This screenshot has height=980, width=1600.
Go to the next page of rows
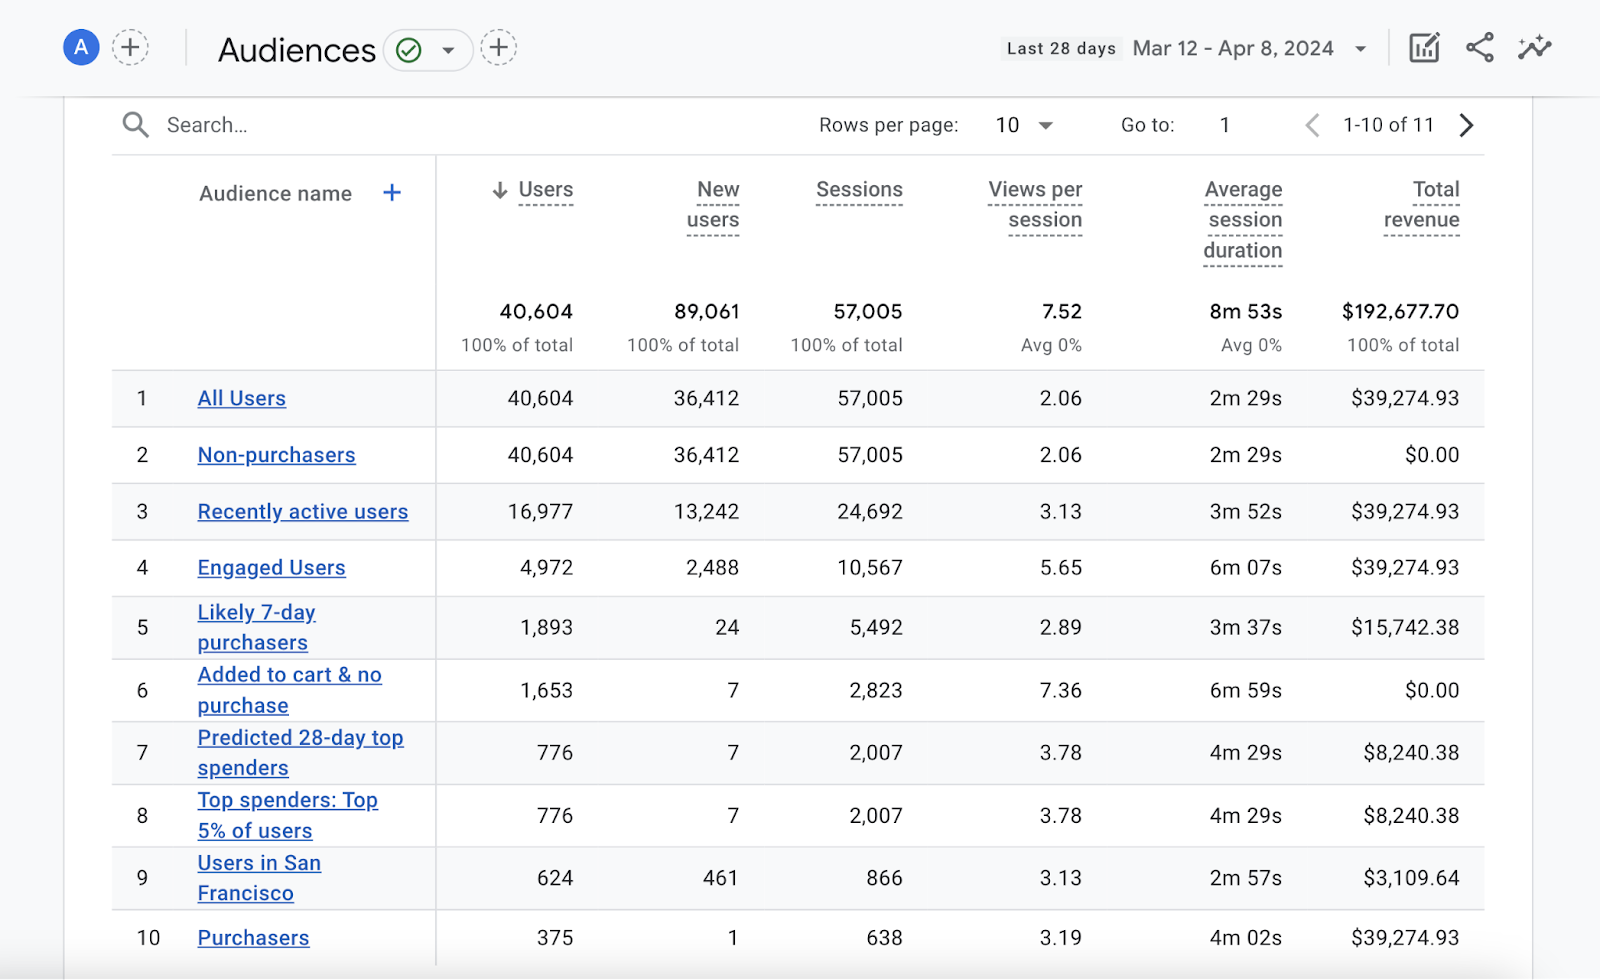tap(1466, 124)
